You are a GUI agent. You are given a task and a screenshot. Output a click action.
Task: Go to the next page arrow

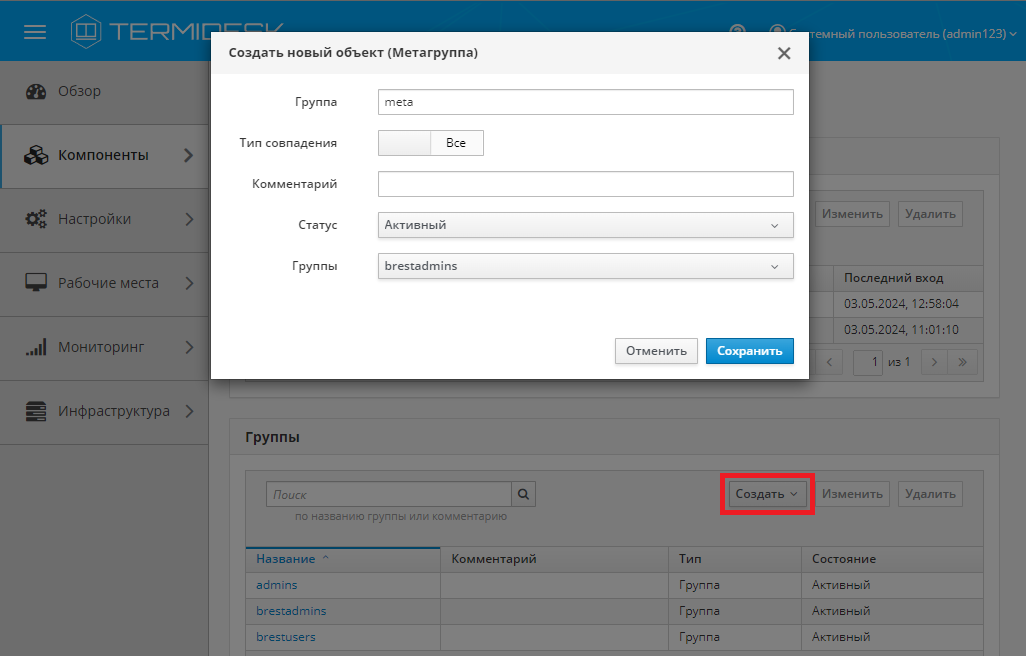pyautogui.click(x=934, y=362)
